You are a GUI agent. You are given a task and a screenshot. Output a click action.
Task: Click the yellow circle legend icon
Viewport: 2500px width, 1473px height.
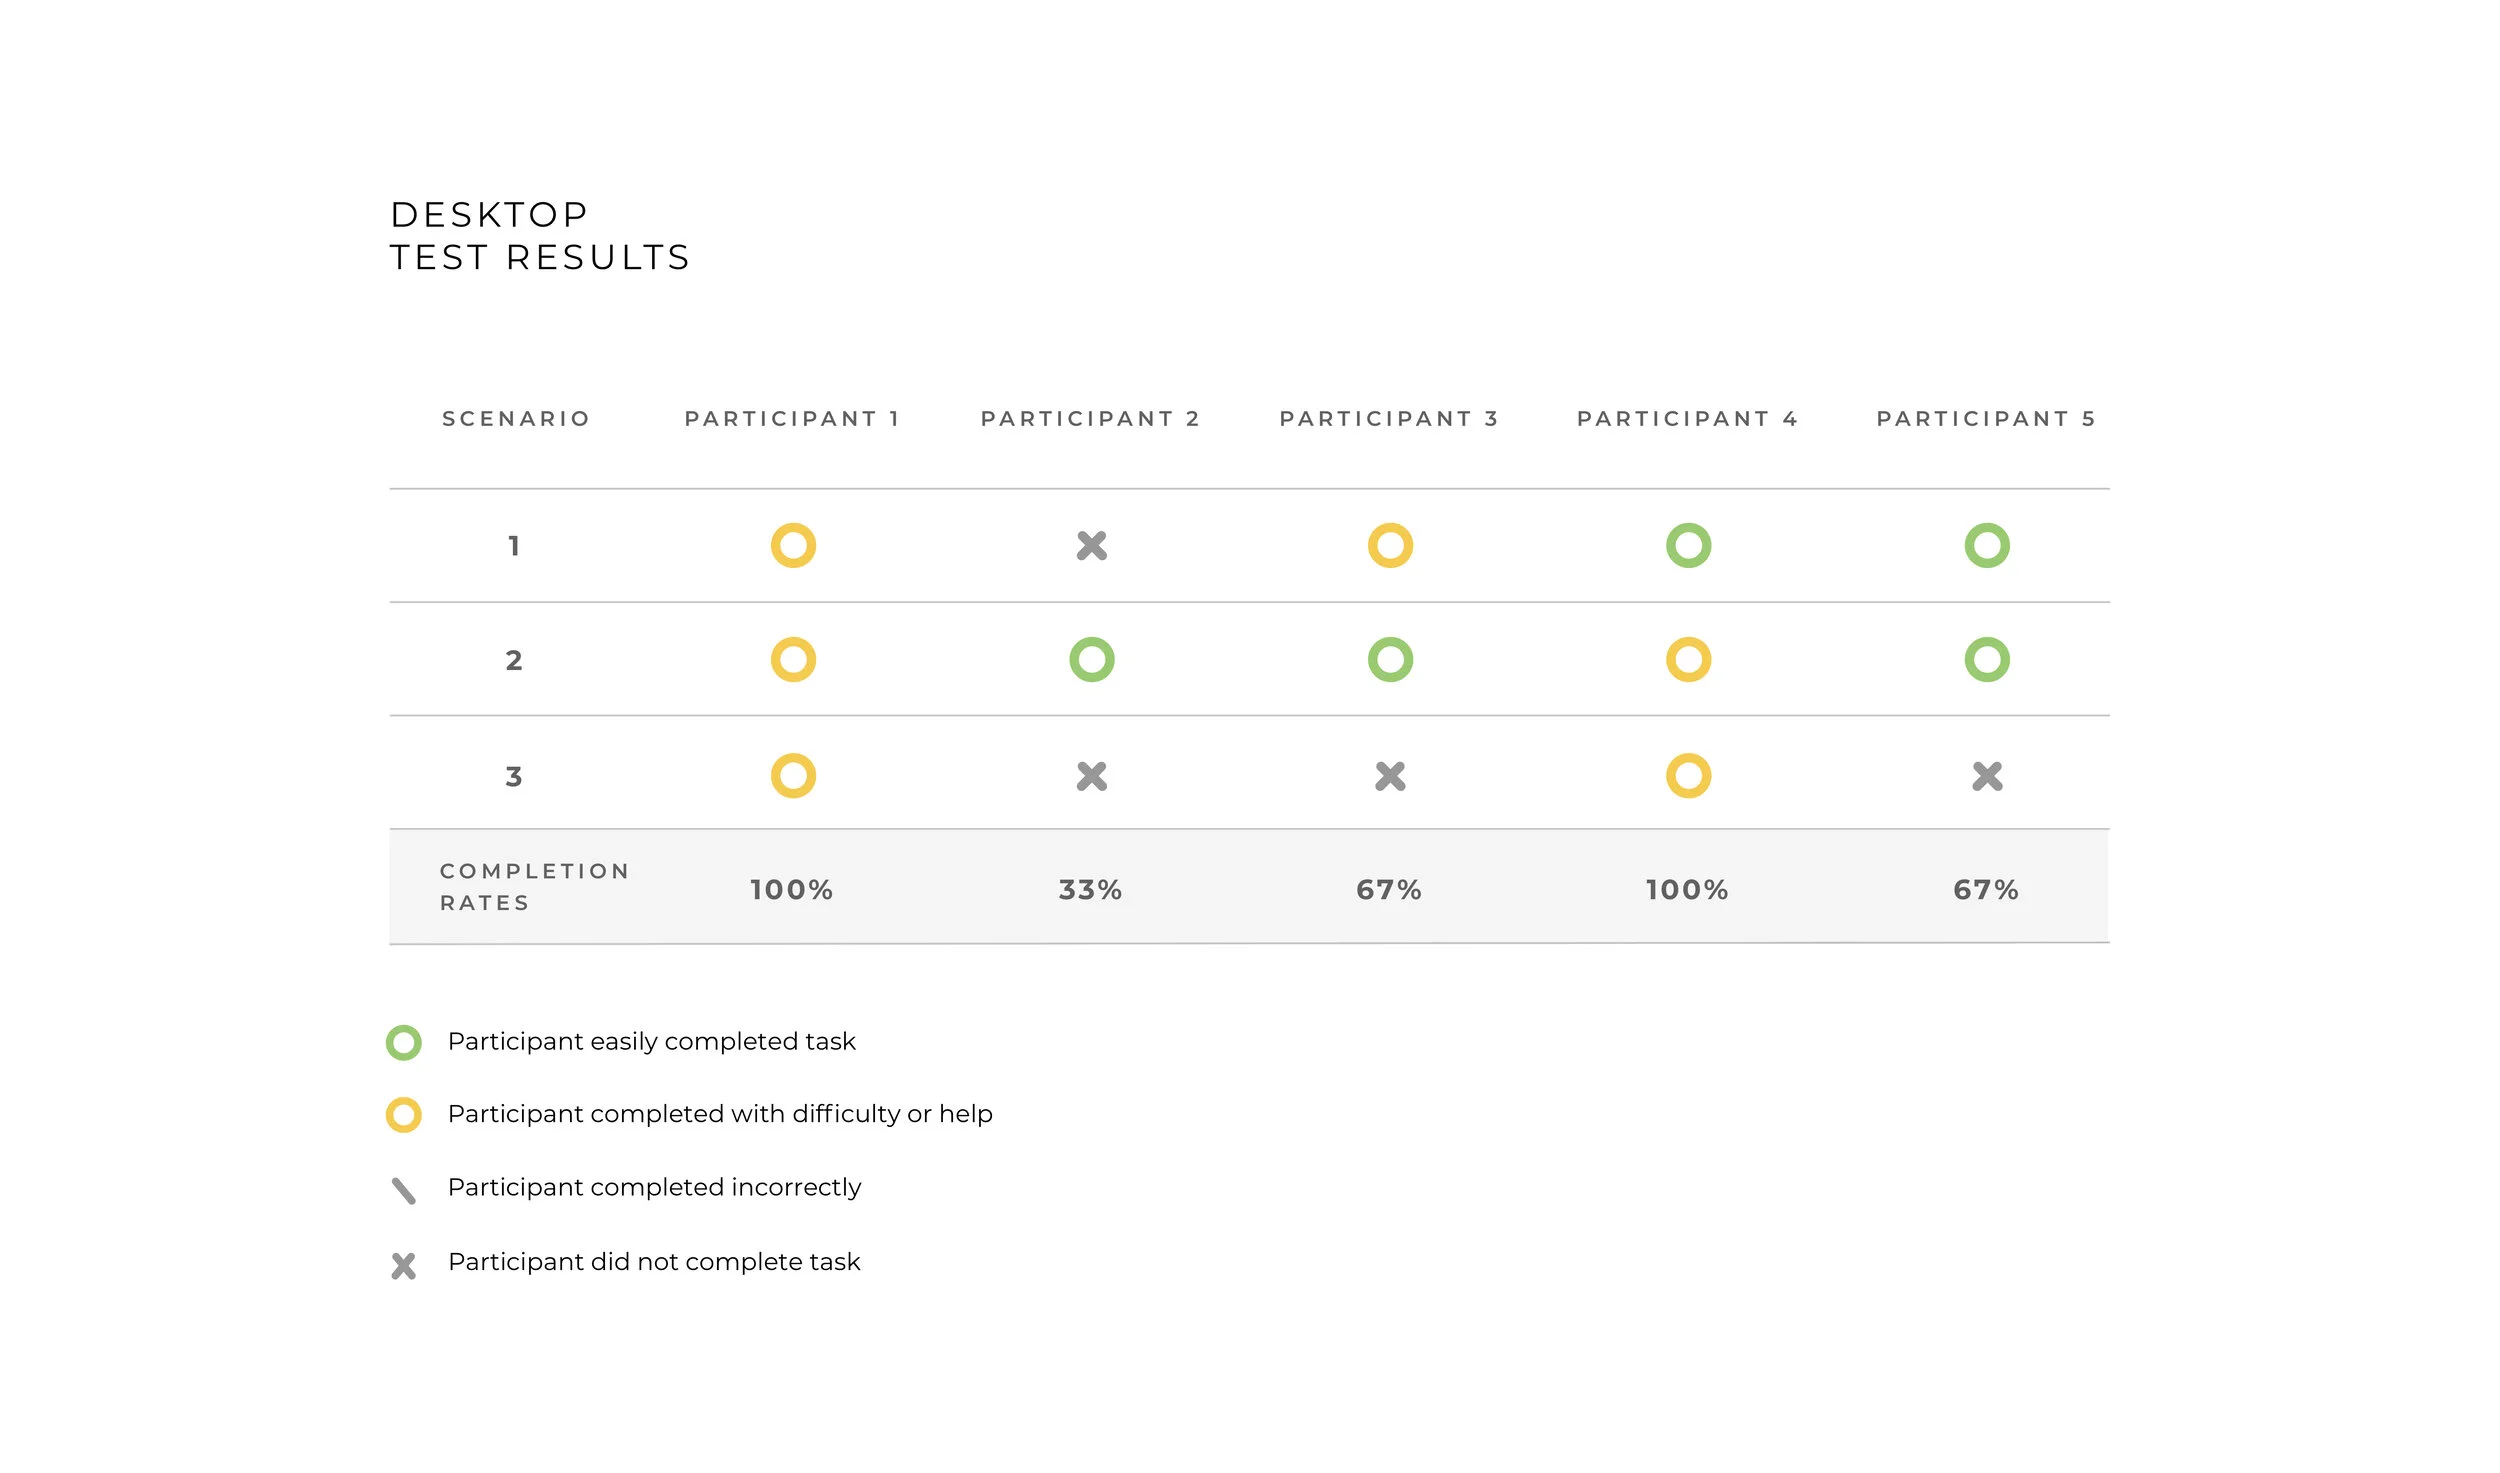tap(403, 1115)
